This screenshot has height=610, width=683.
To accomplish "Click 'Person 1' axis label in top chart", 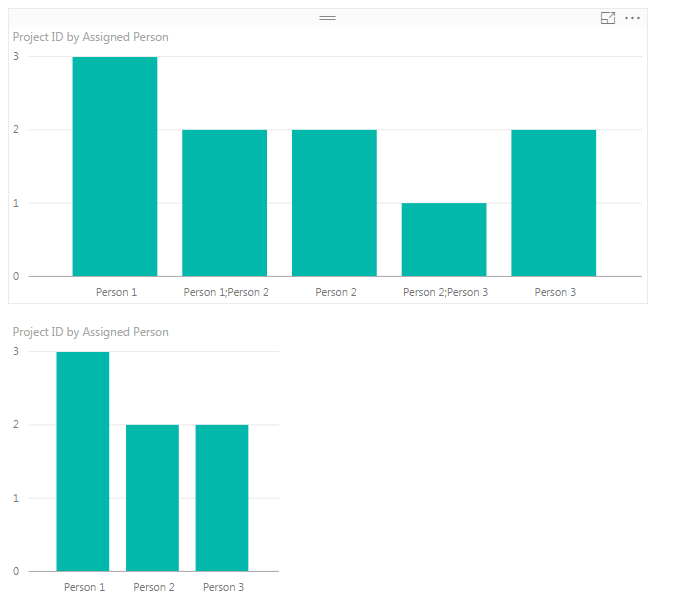I will coord(116,292).
